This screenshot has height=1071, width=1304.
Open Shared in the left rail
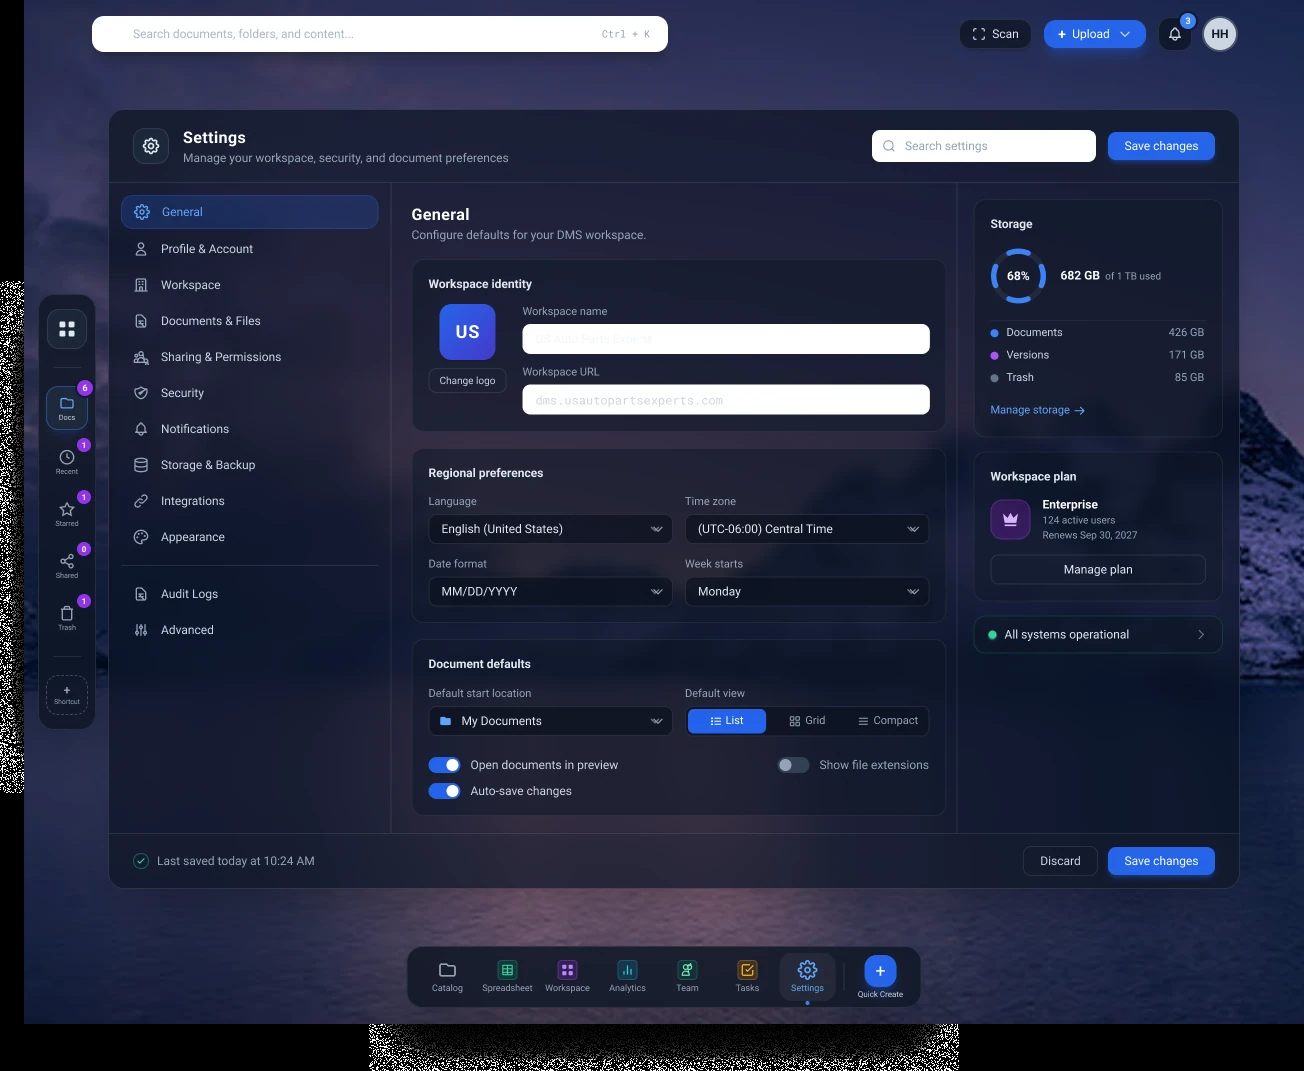(x=67, y=565)
